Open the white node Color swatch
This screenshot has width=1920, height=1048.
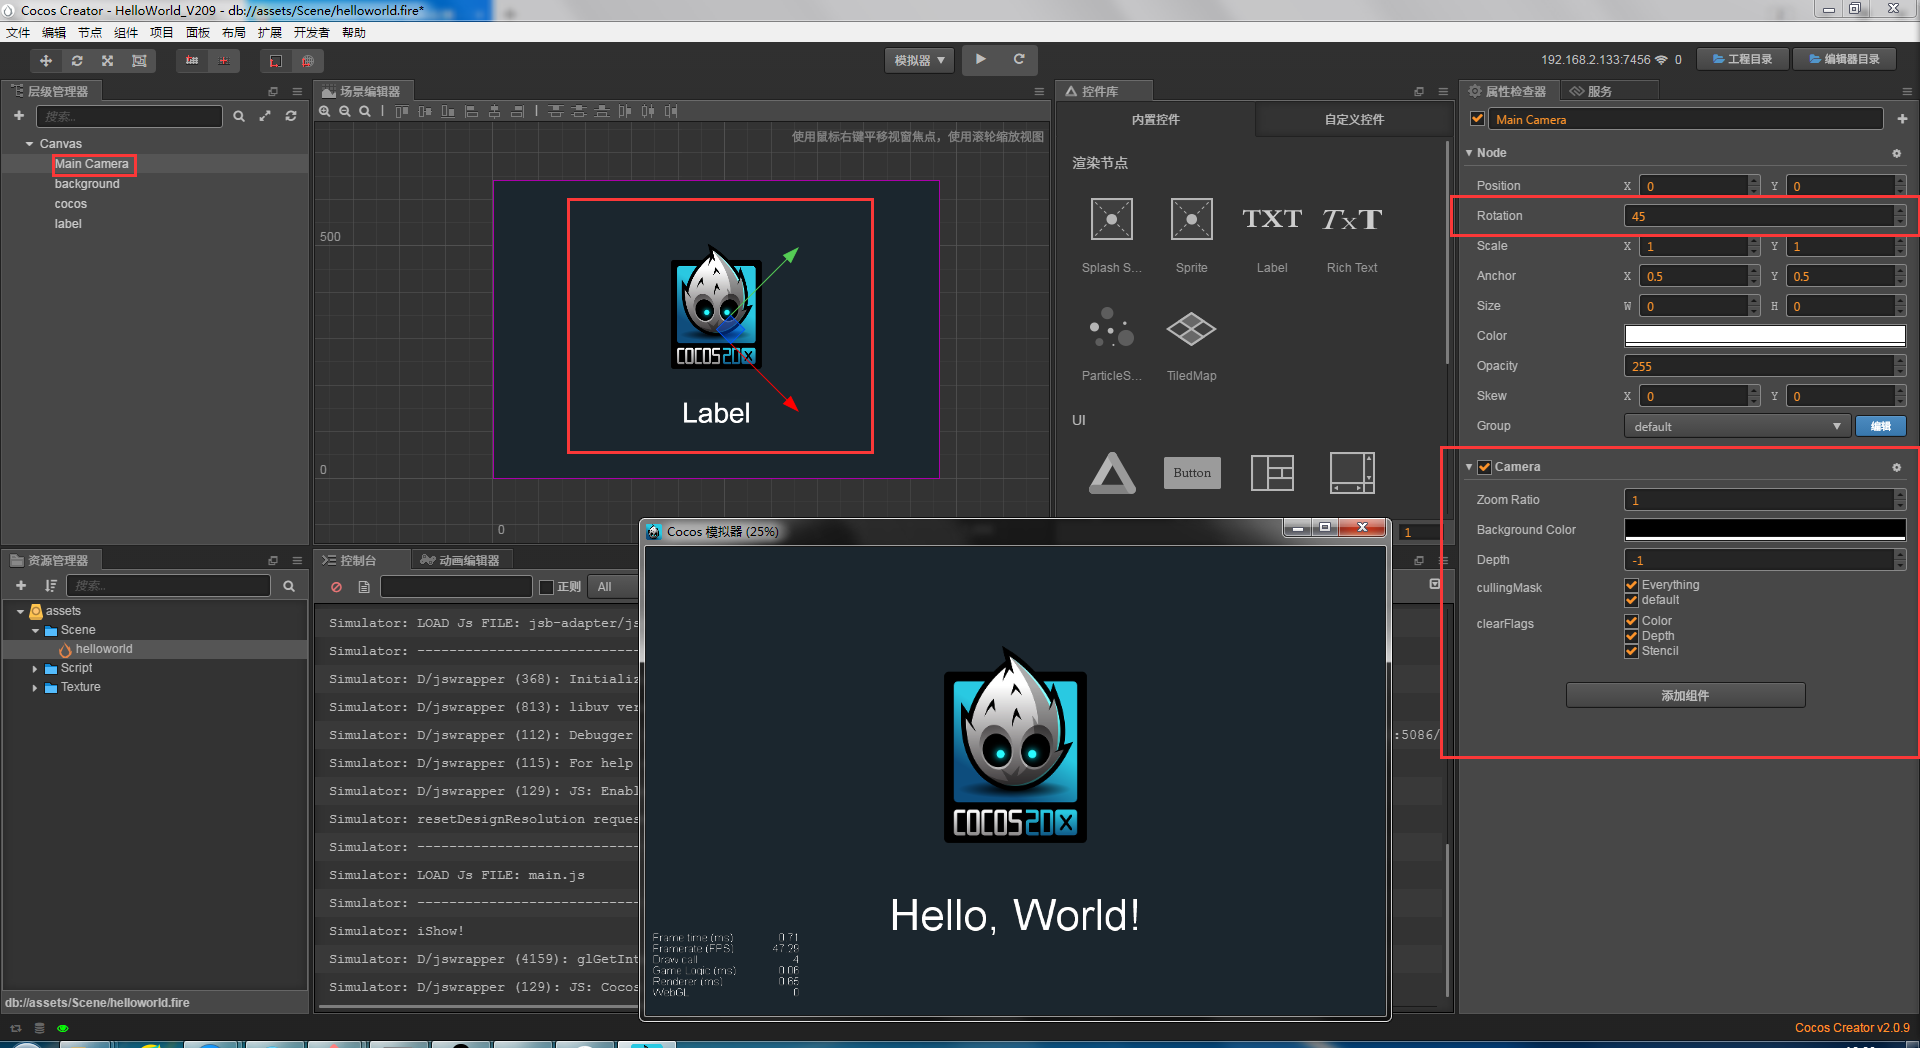[1765, 336]
